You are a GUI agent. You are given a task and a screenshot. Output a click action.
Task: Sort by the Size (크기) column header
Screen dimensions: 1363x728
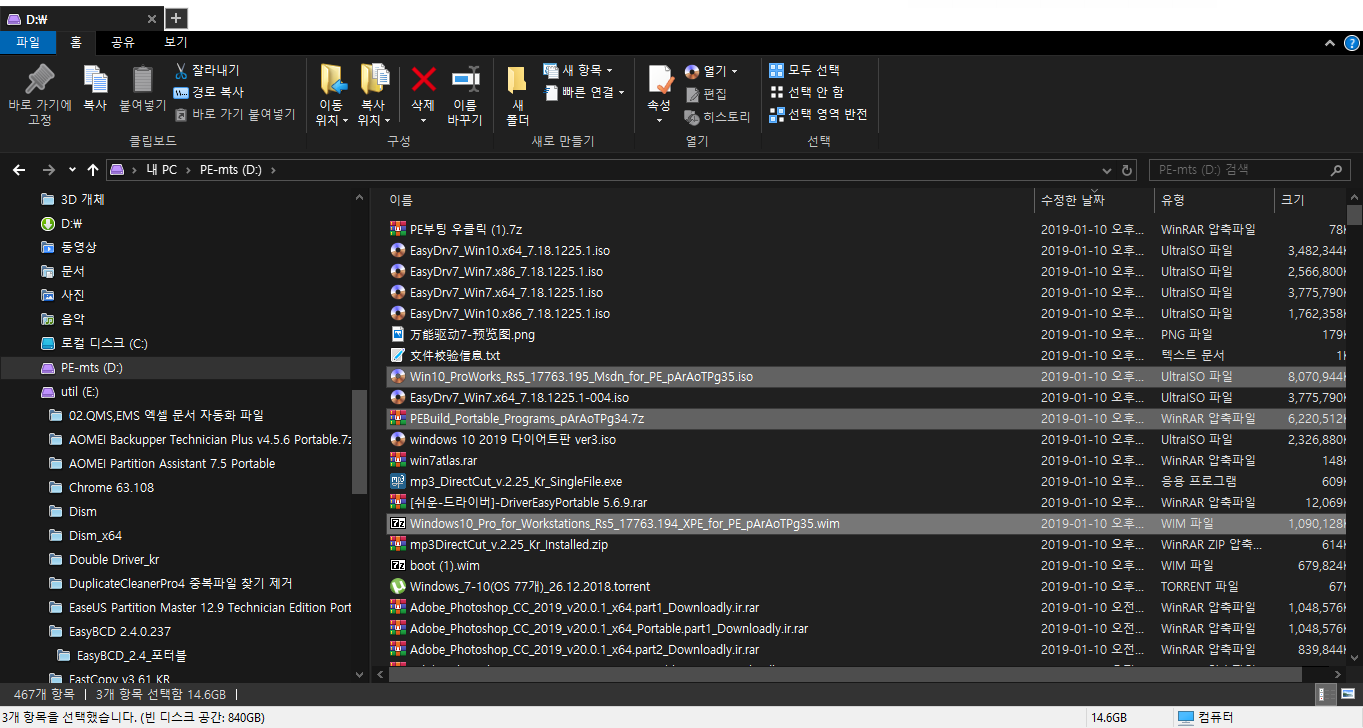pos(1310,200)
